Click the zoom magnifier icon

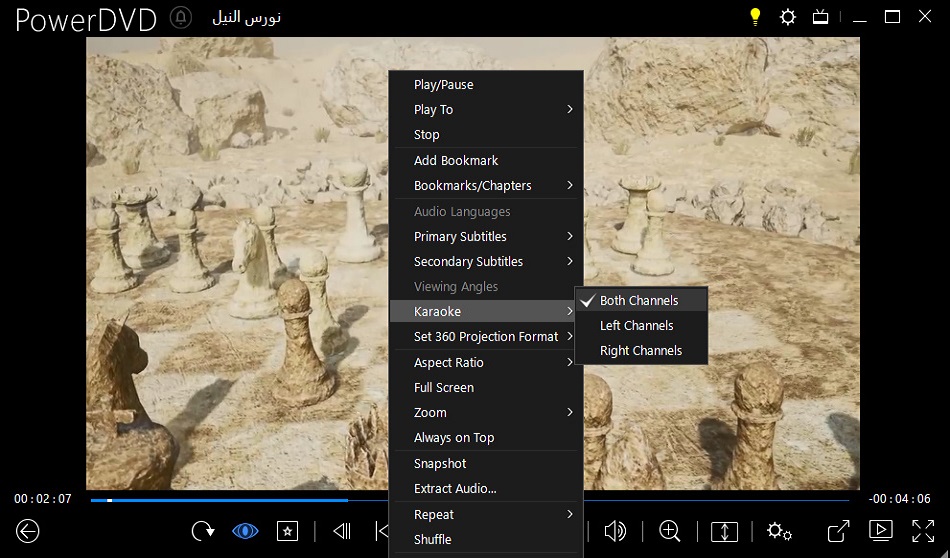click(x=670, y=531)
